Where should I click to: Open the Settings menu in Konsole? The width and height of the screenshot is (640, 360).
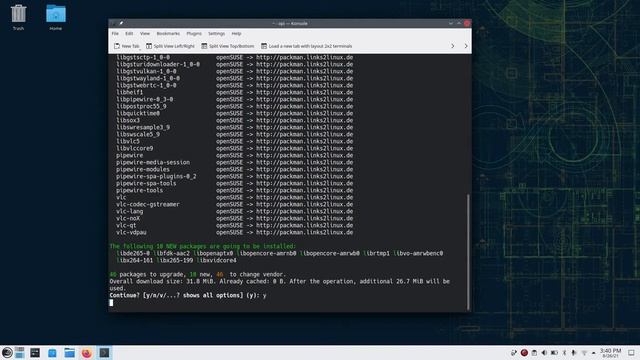tap(216, 33)
